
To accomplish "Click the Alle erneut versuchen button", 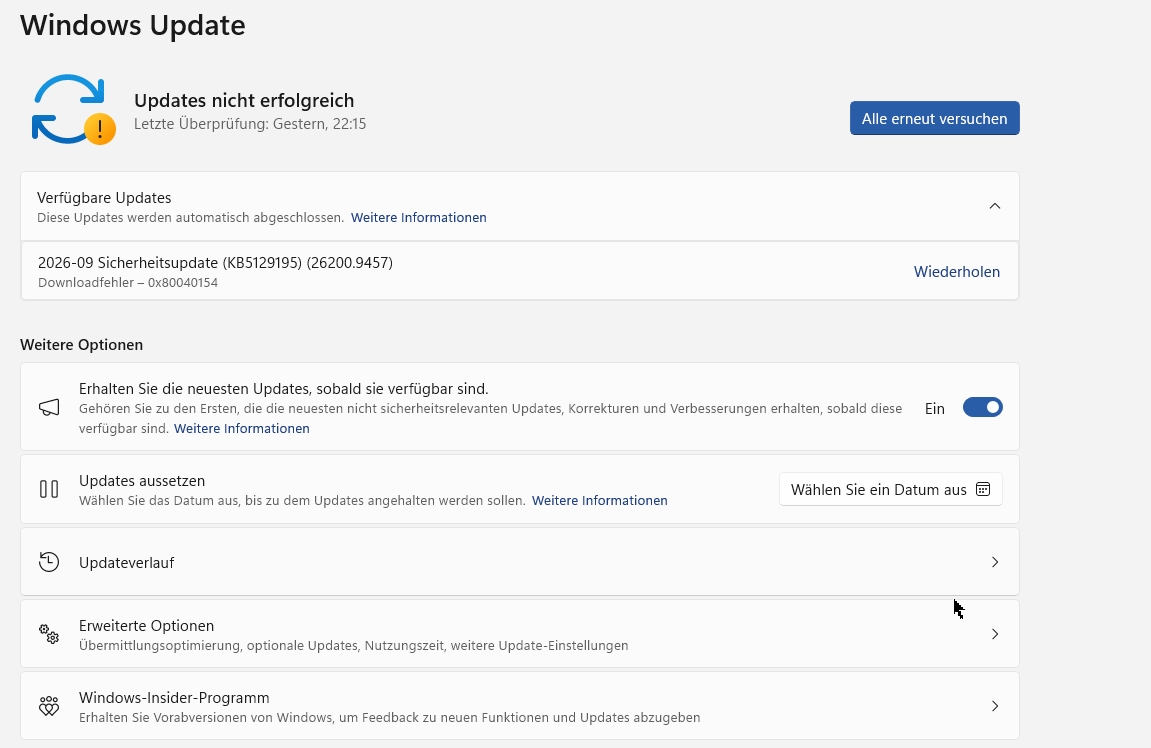I will pyautogui.click(x=934, y=118).
